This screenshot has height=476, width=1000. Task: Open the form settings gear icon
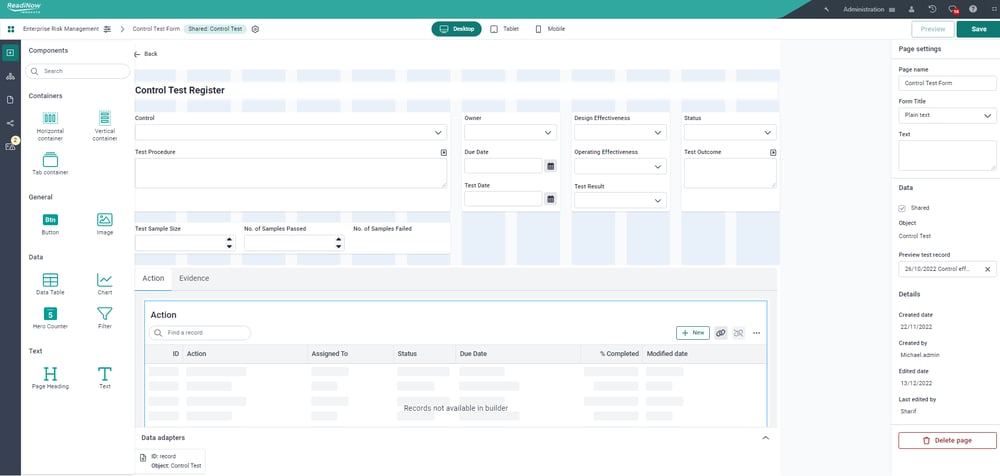(255, 29)
